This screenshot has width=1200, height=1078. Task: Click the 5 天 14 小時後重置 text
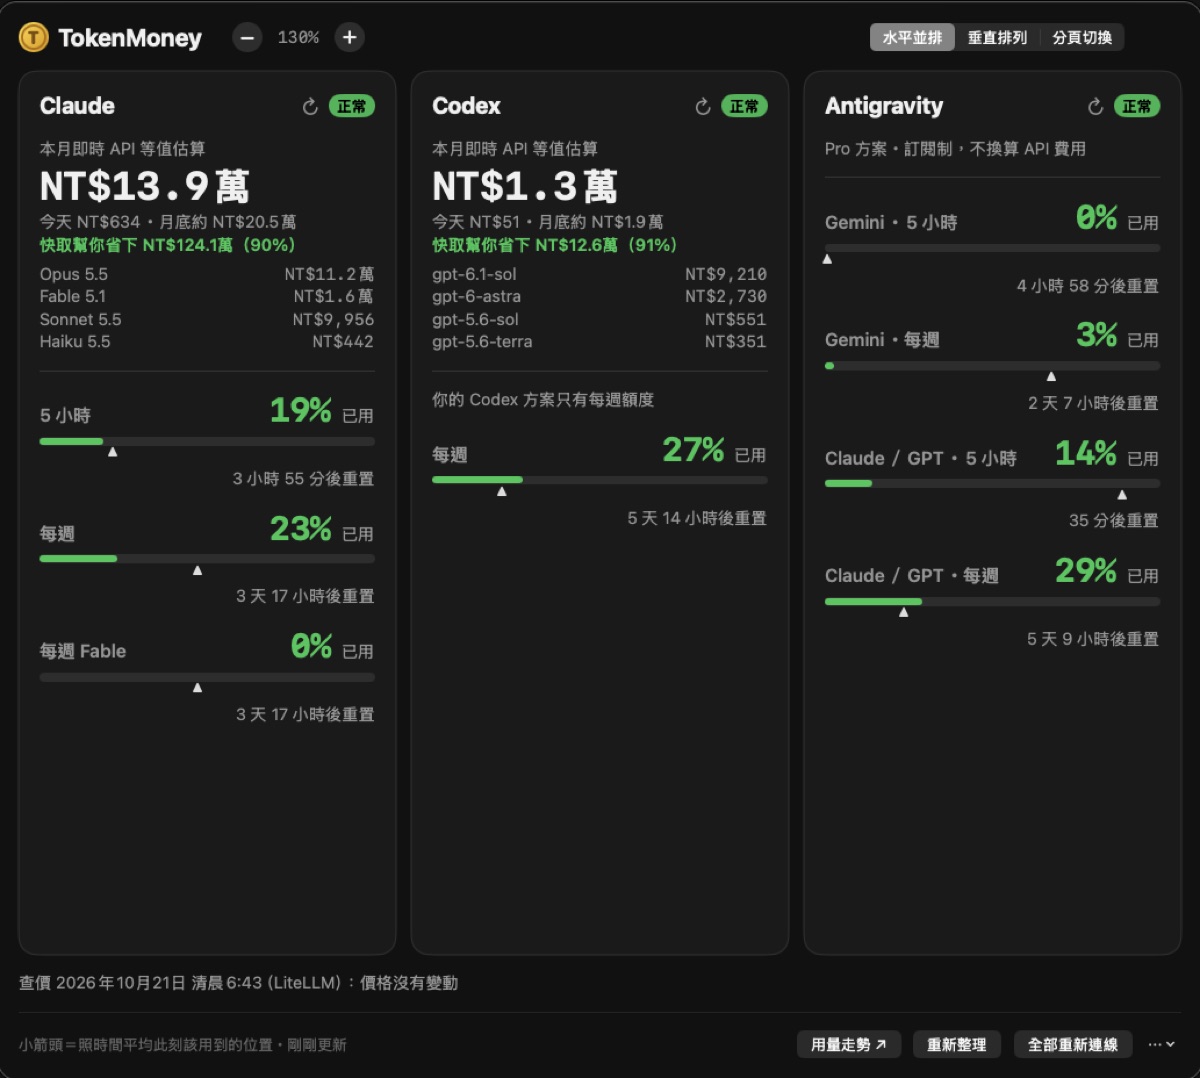(x=697, y=518)
